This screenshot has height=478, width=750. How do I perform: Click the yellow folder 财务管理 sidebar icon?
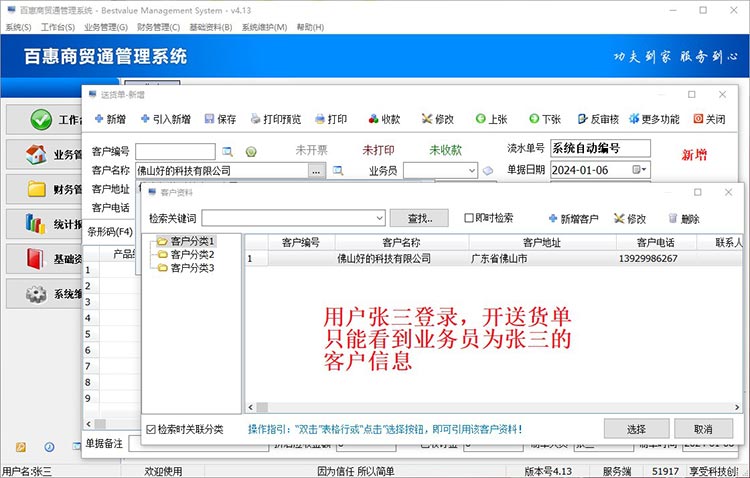click(x=36, y=189)
